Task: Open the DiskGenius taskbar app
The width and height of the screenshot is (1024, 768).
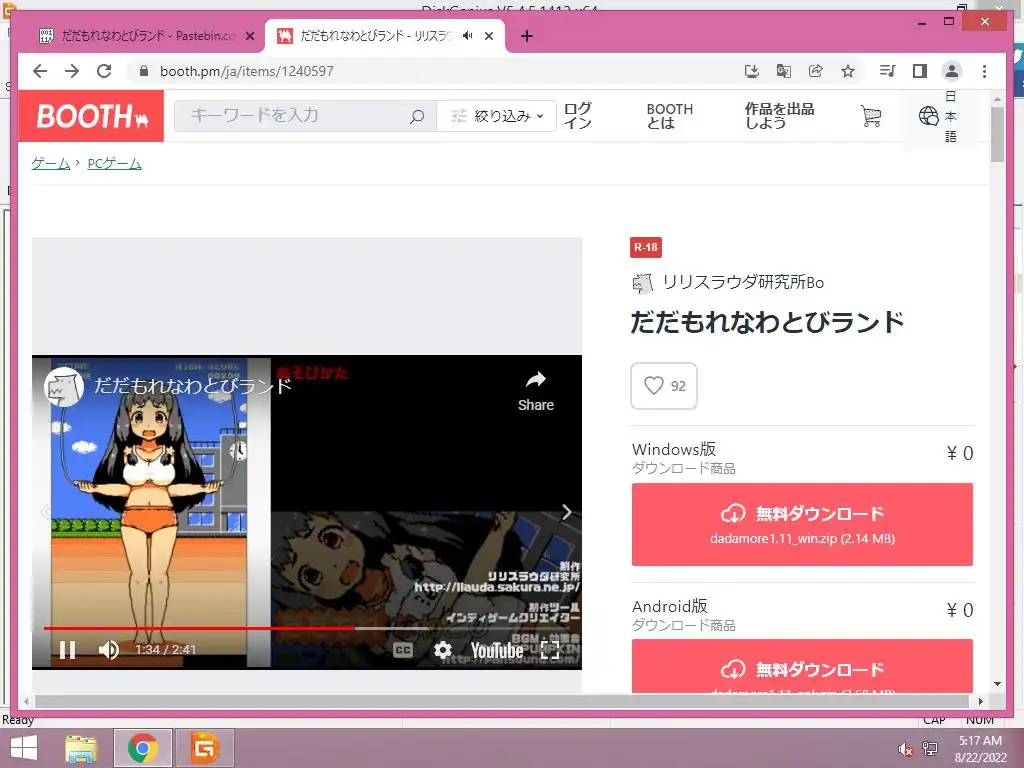Action: point(204,748)
